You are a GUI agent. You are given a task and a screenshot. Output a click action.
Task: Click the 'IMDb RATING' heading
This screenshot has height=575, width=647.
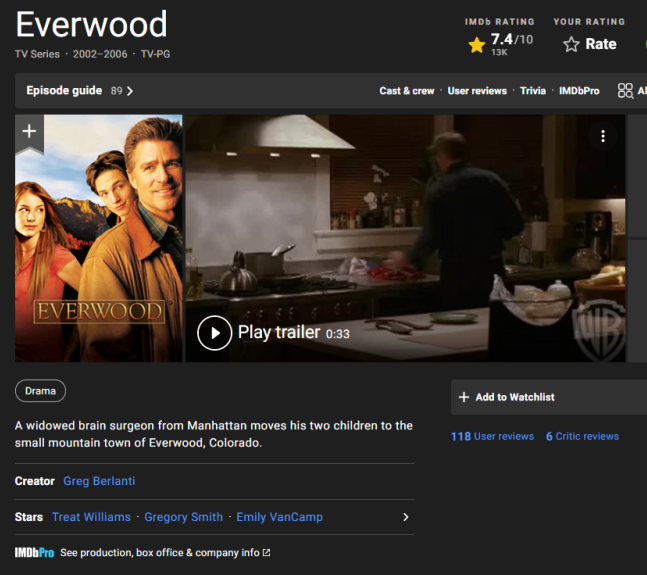click(499, 21)
